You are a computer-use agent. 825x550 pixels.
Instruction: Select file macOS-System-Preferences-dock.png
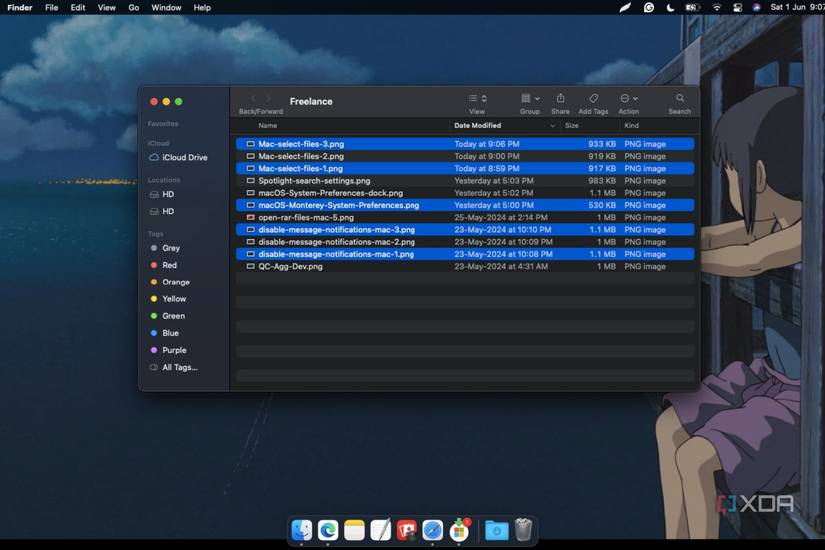(465, 193)
